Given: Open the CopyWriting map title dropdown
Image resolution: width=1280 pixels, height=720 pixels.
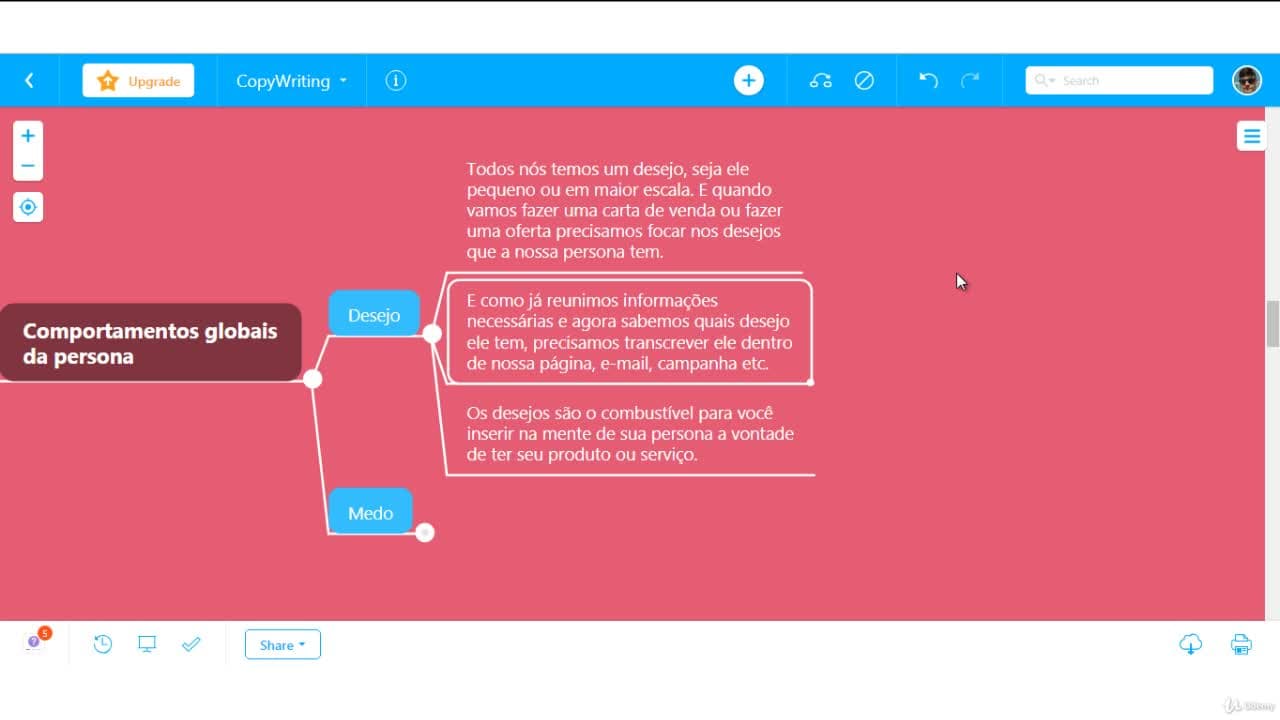Looking at the screenshot, I should (291, 81).
